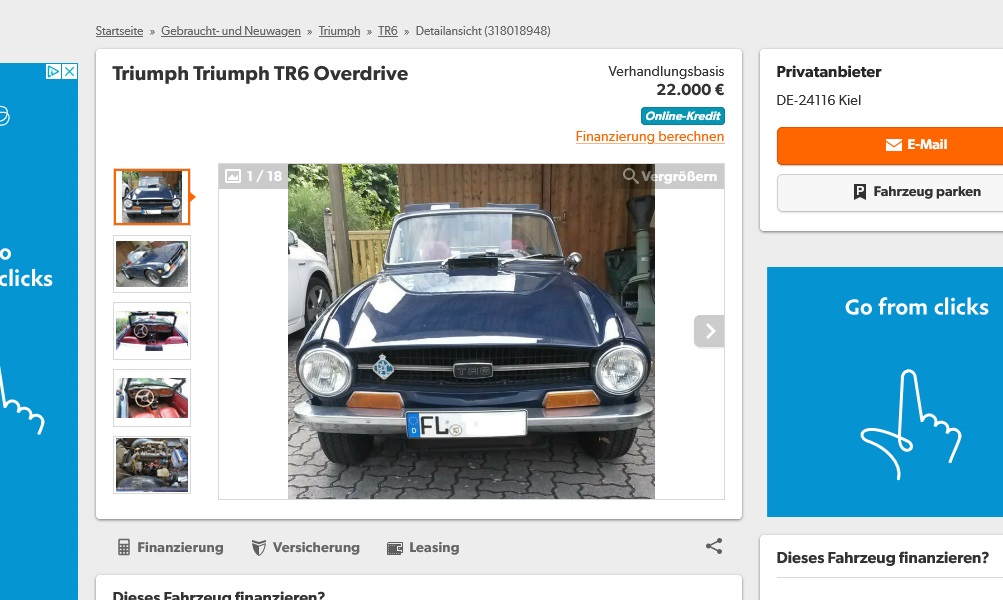Screen dimensions: 1003x600
Task: Open the Versicherung tab
Action: tap(306, 548)
